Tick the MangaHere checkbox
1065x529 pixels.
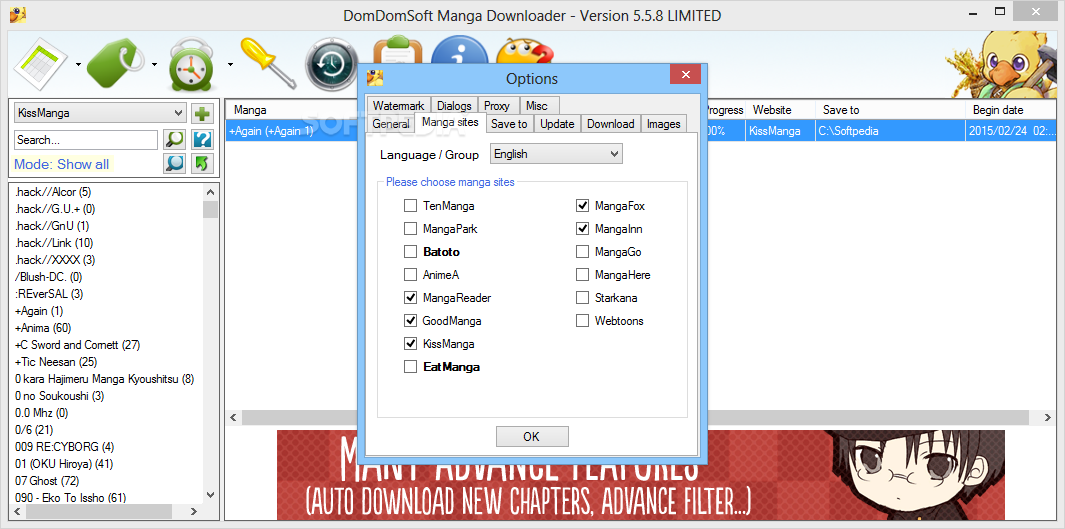tap(582, 274)
